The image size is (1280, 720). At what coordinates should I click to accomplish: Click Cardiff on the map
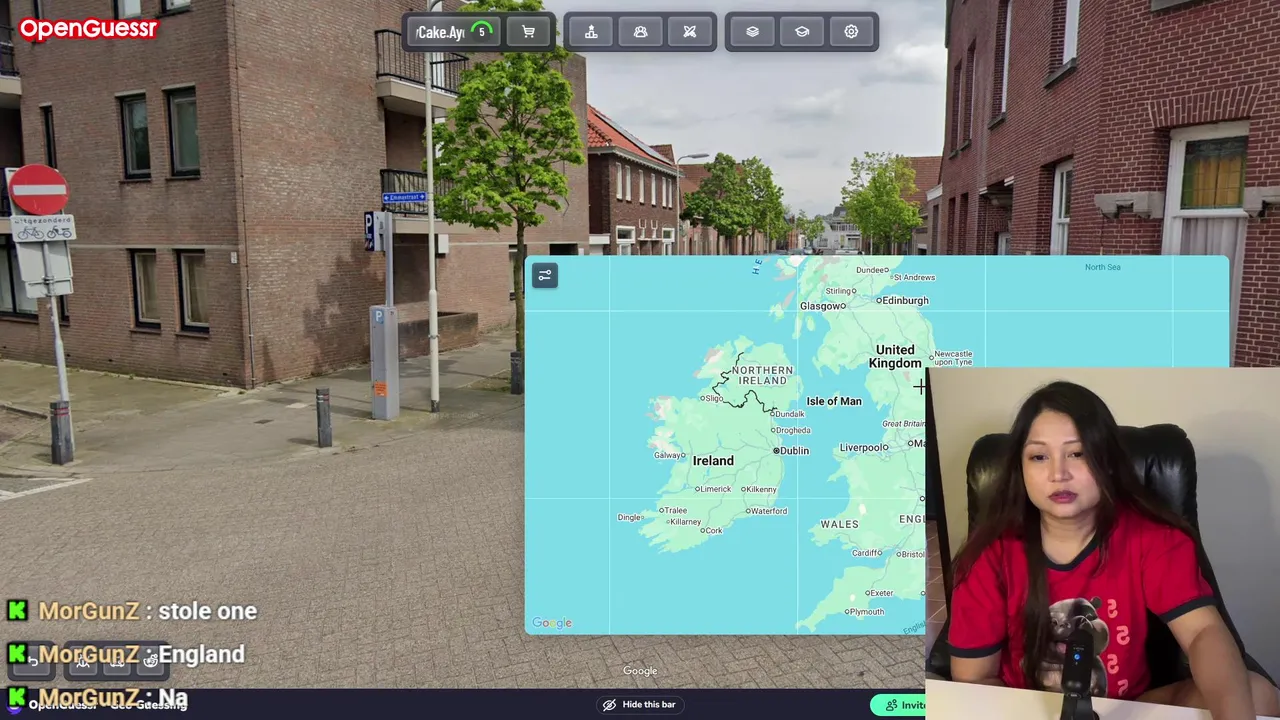tap(866, 553)
